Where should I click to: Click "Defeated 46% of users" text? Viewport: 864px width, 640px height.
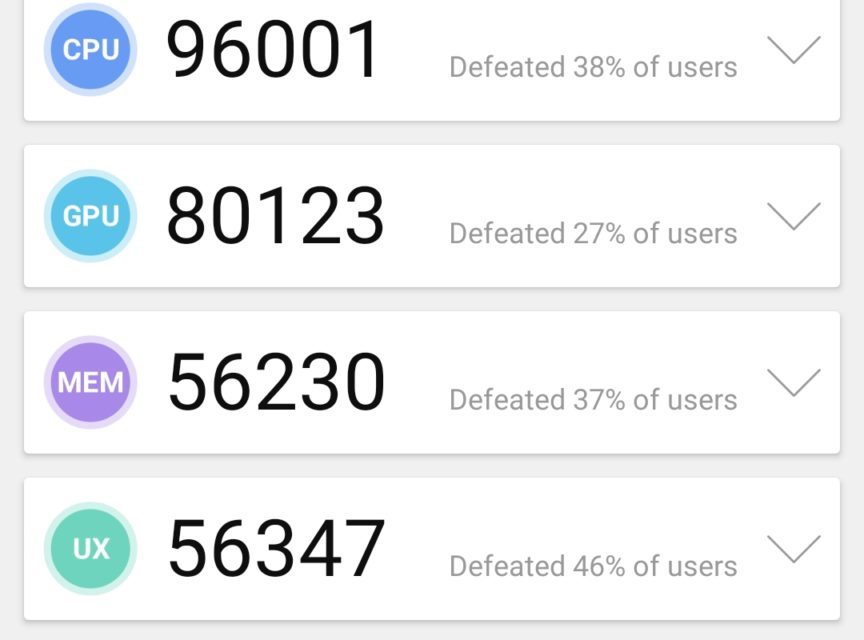pos(593,566)
